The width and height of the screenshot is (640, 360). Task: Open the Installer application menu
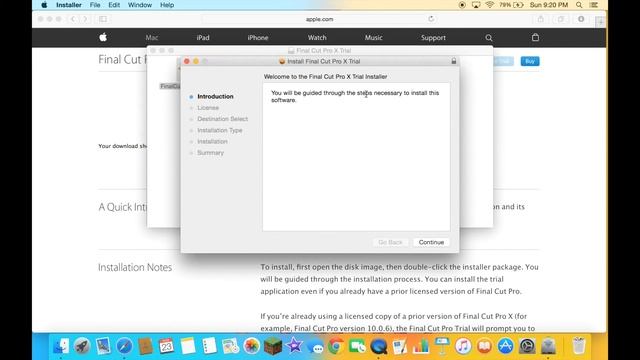[69, 5]
